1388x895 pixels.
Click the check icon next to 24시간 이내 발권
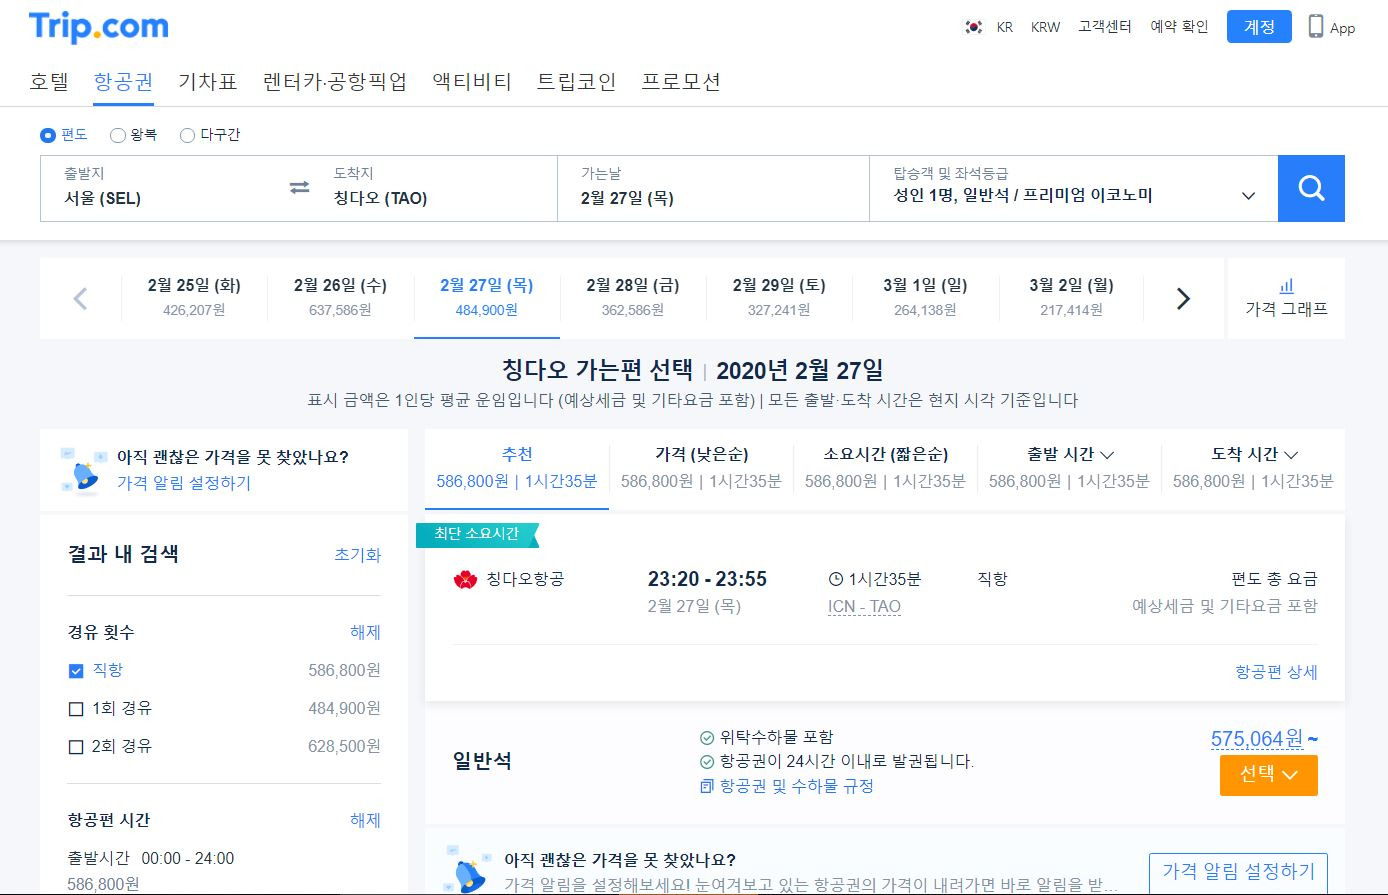click(x=707, y=762)
